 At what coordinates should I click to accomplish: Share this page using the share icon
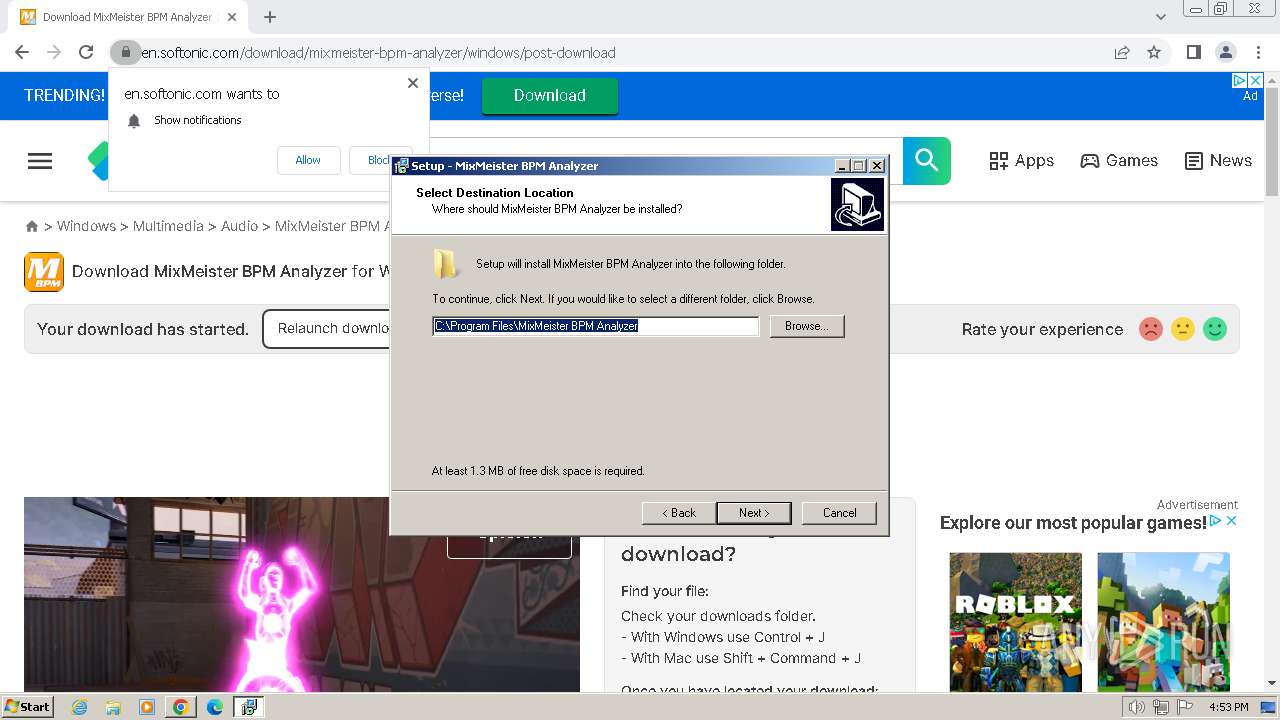tap(1122, 52)
